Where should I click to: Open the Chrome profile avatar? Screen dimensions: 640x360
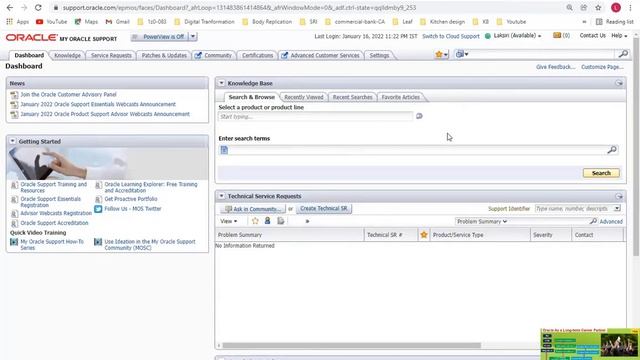616,7
